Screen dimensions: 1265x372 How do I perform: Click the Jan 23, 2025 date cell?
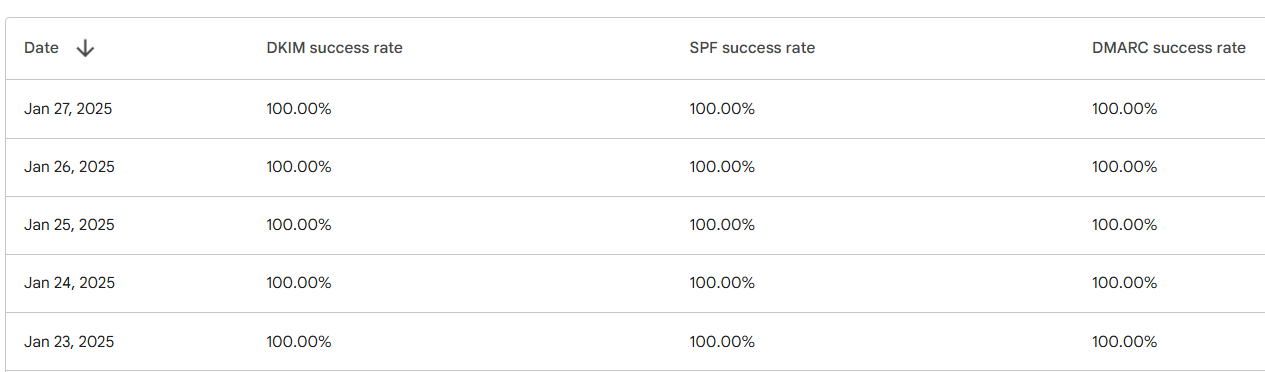pyautogui.click(x=69, y=342)
